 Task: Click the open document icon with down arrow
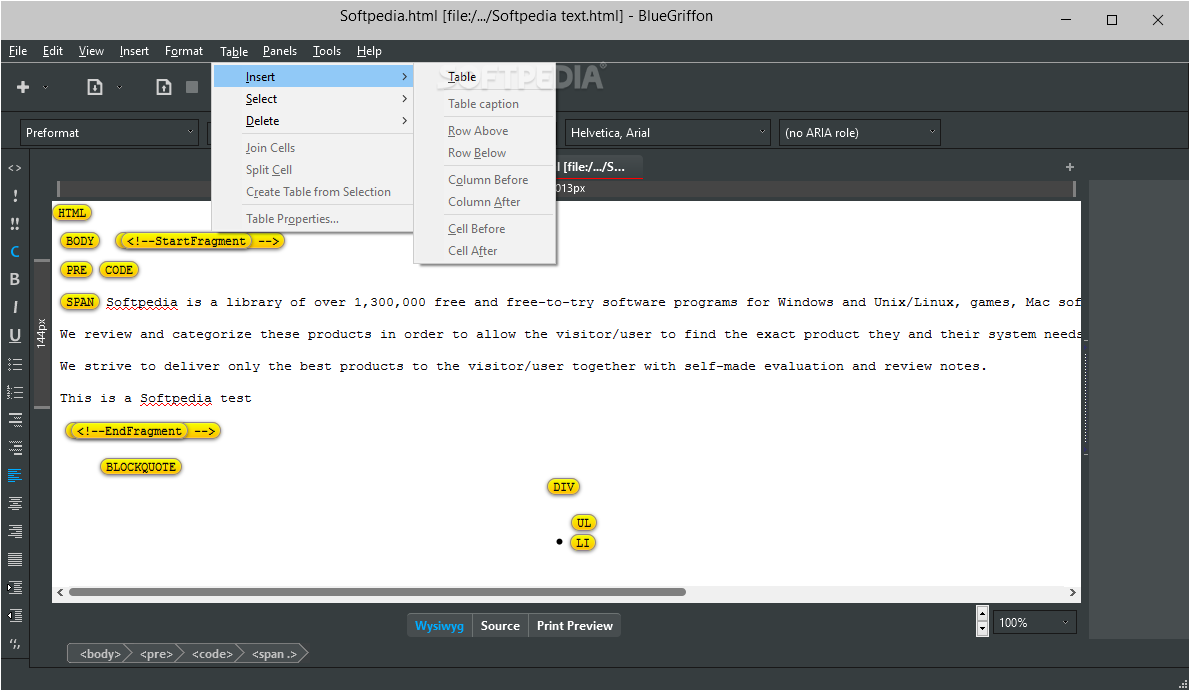95,87
